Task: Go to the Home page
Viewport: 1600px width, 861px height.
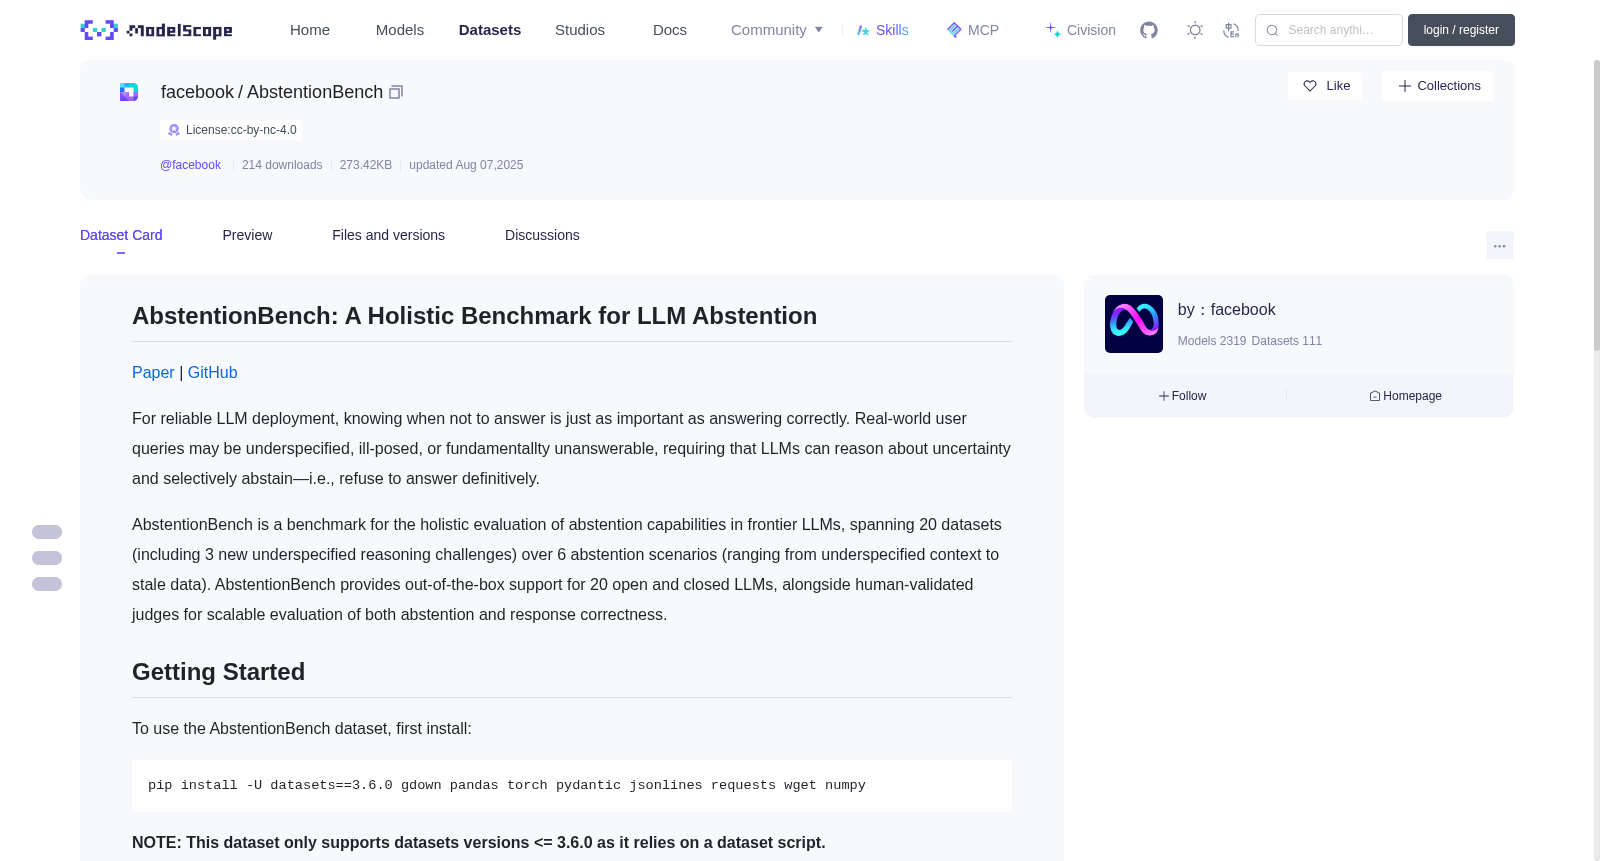Action: tap(310, 30)
